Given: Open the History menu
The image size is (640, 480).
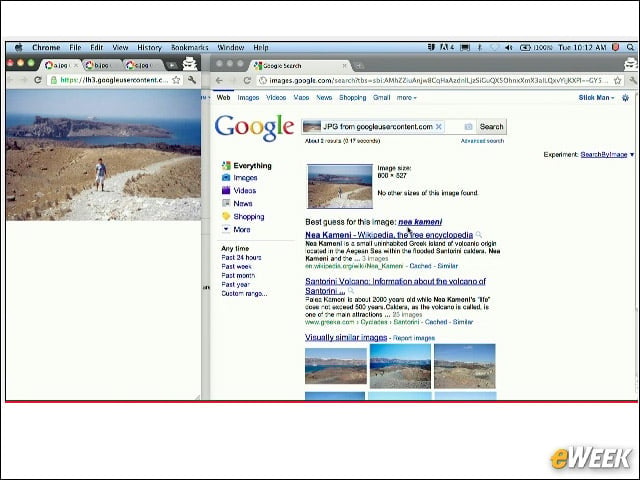Looking at the screenshot, I should pos(149,47).
